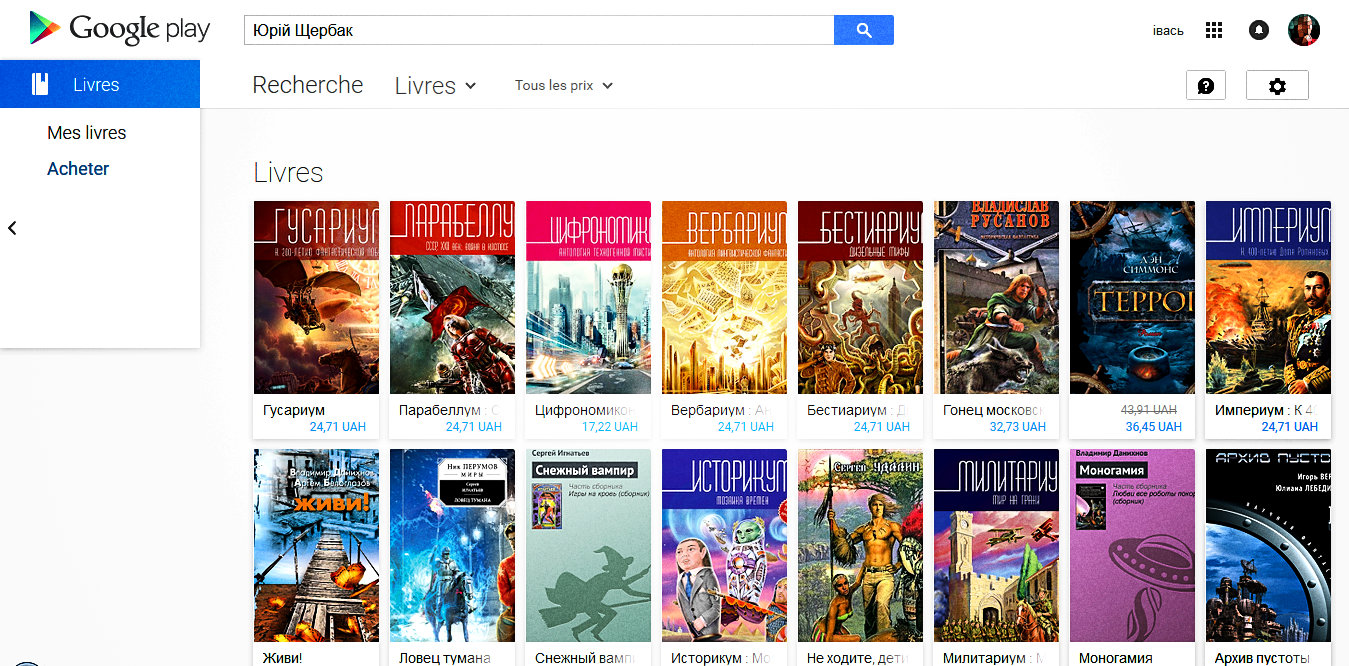The image size is (1349, 666).
Task: Open the Снежный вампир book cover
Action: 588,545
